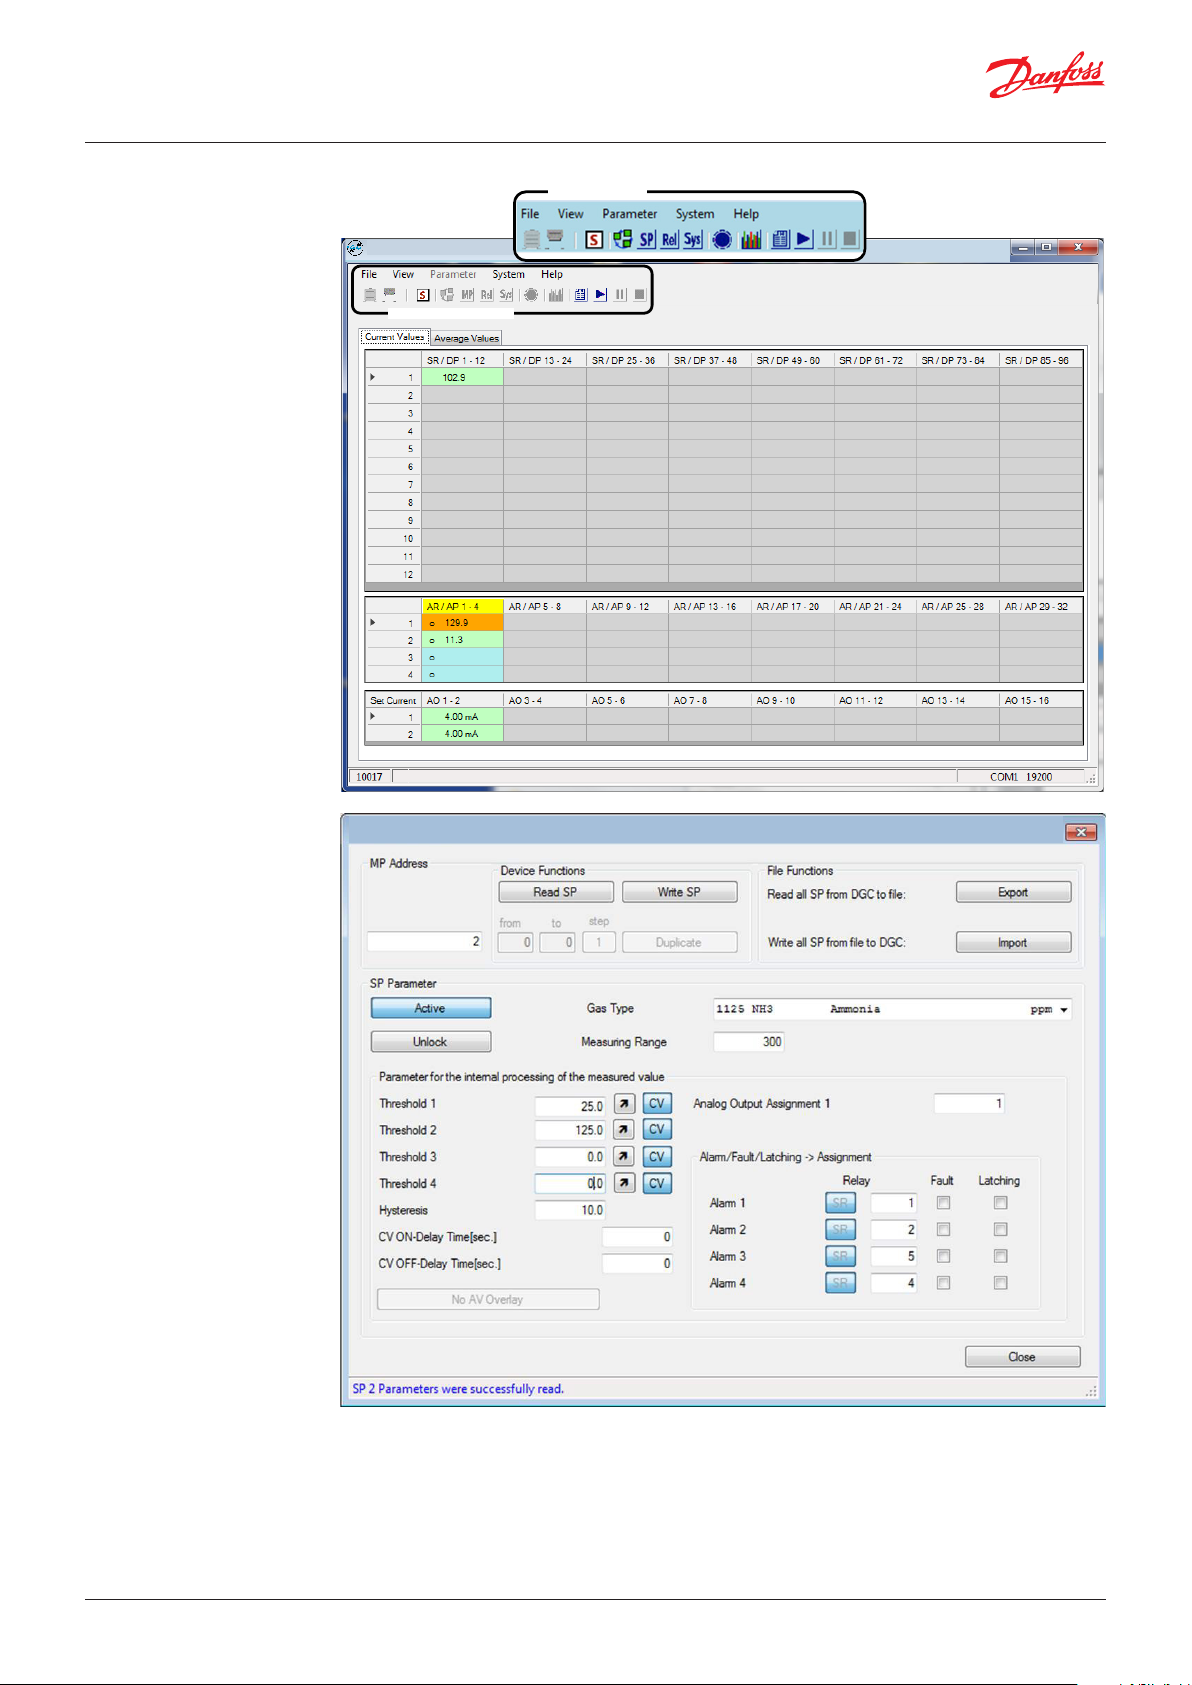
Task: Click the Alarm 3 relay number field
Action: (894, 1256)
